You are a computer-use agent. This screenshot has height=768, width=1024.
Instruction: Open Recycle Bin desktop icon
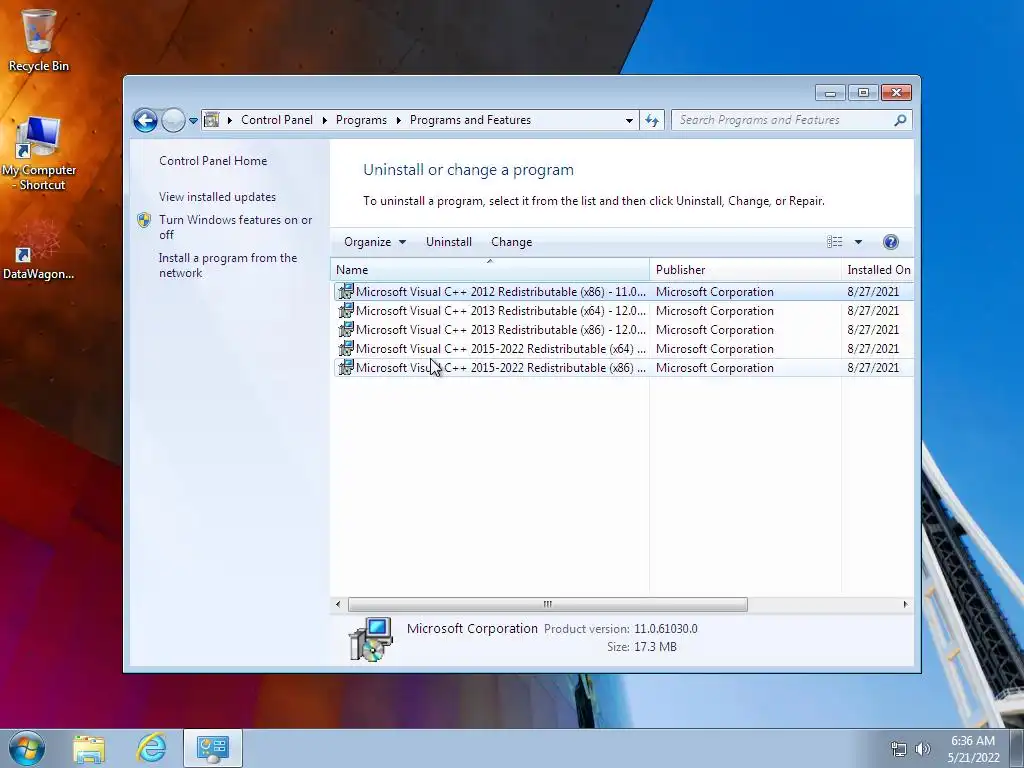point(39,39)
